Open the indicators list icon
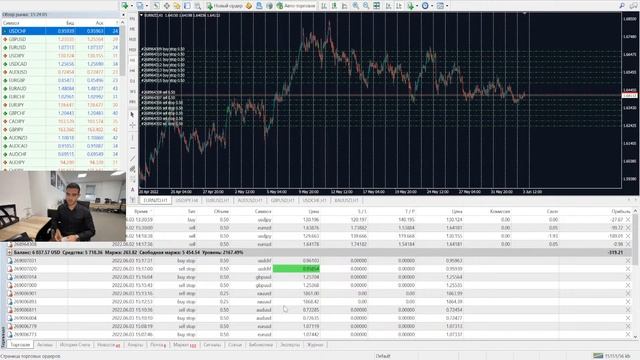Viewport: 640px width, 360px height. (x=411, y=6)
